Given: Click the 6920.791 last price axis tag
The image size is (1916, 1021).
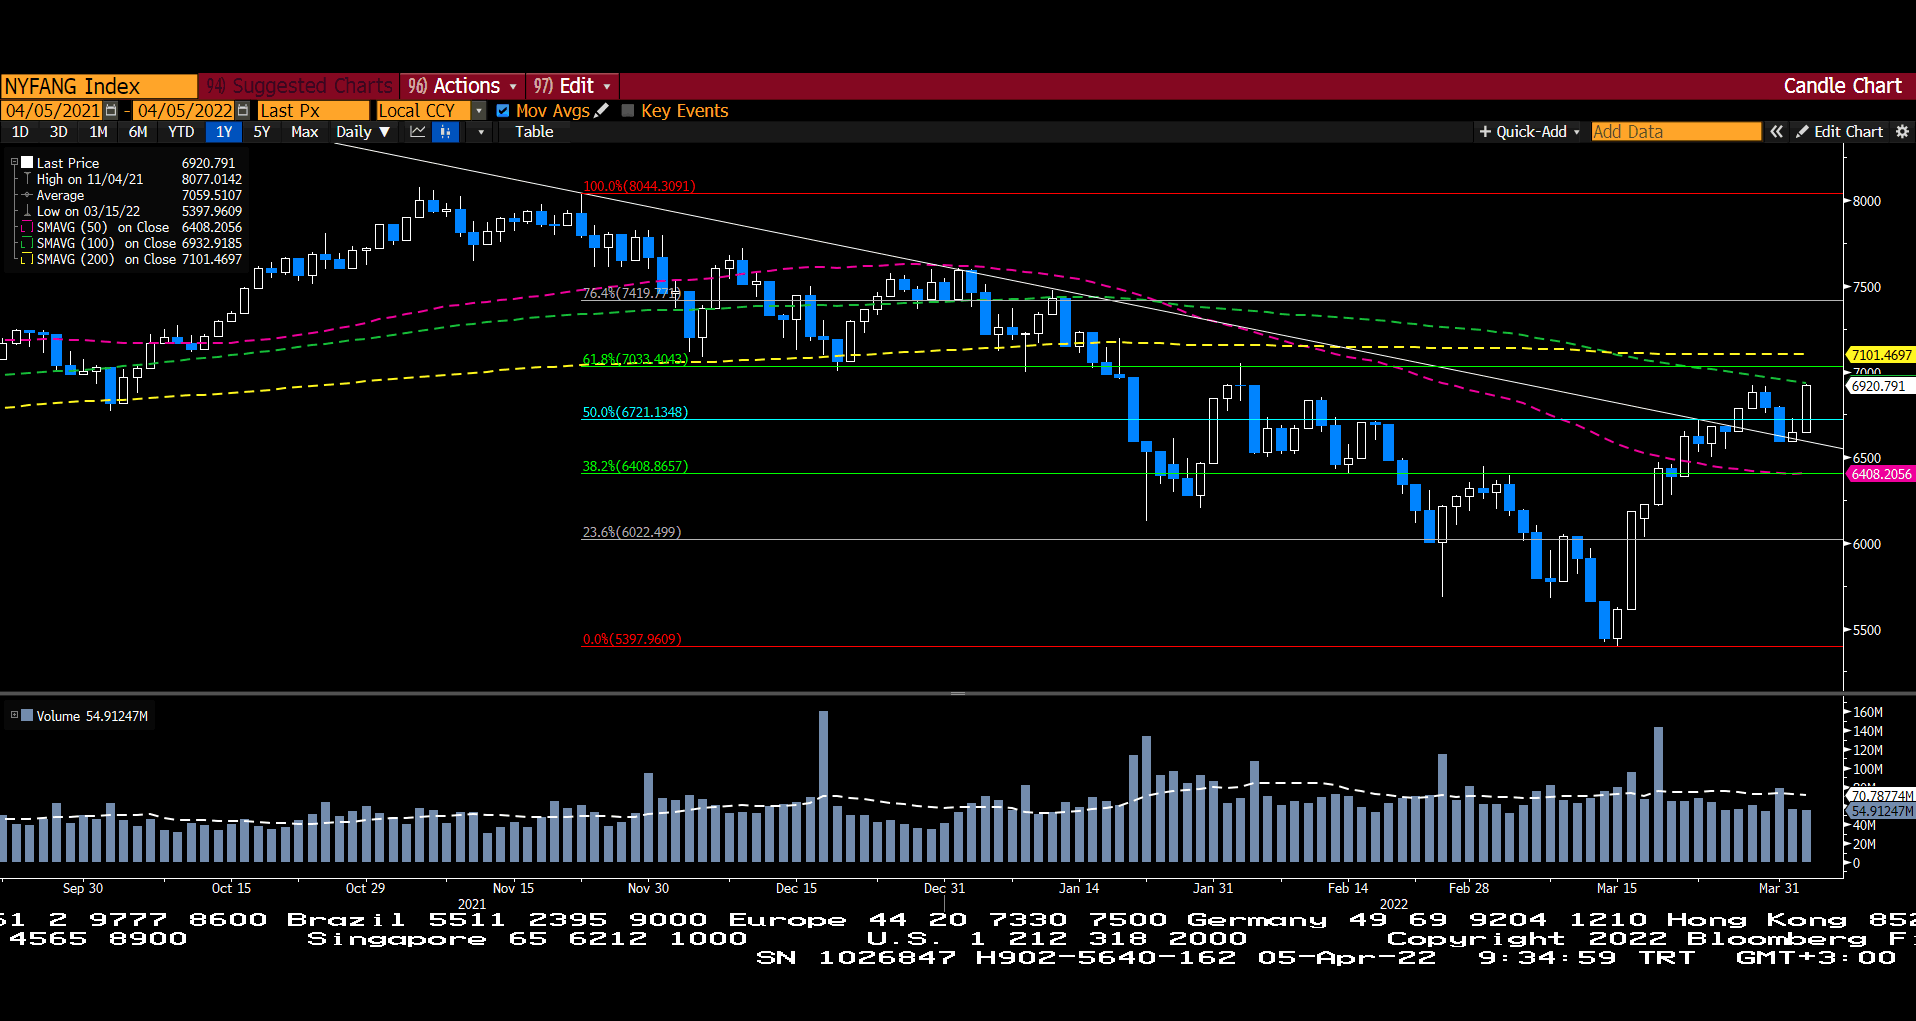Looking at the screenshot, I should (x=1880, y=386).
